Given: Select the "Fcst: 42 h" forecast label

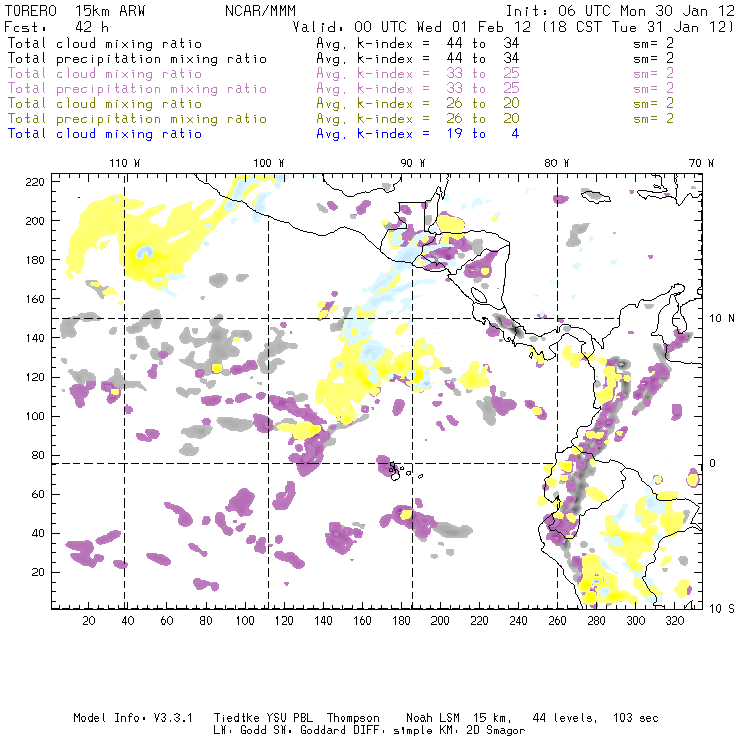Looking at the screenshot, I should click(56, 27).
